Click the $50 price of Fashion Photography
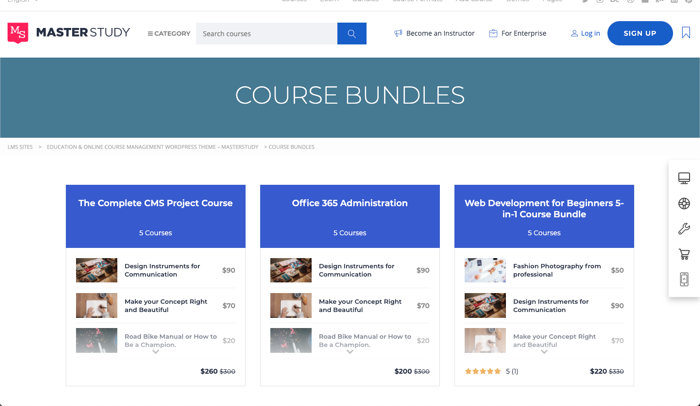Screen dimensions: 700x406 pos(617,270)
